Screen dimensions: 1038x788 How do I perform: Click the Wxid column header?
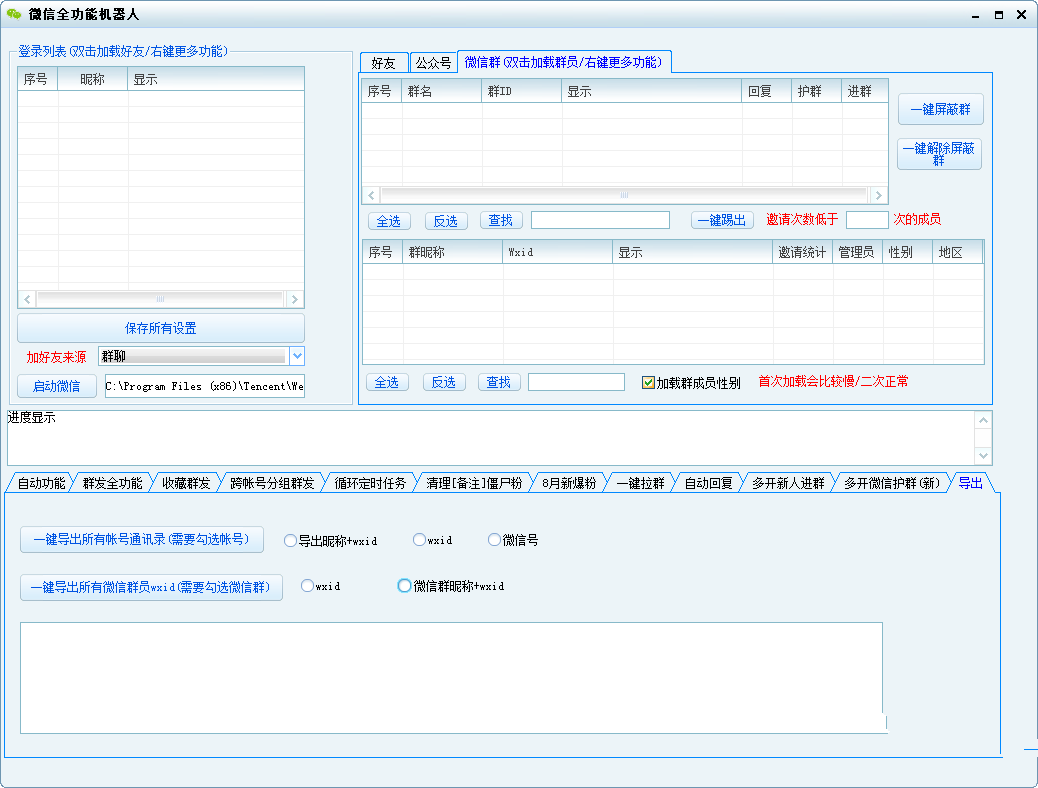click(557, 252)
